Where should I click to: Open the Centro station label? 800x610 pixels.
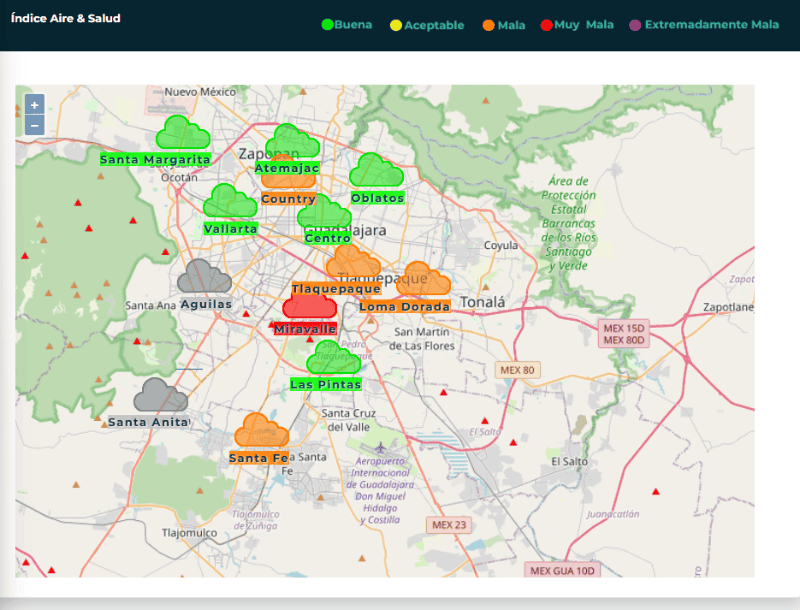coord(327,238)
